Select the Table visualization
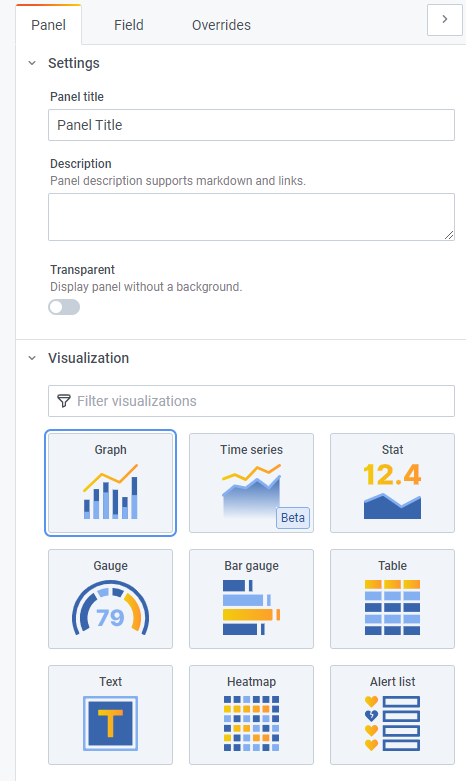The width and height of the screenshot is (466, 781). (x=392, y=599)
